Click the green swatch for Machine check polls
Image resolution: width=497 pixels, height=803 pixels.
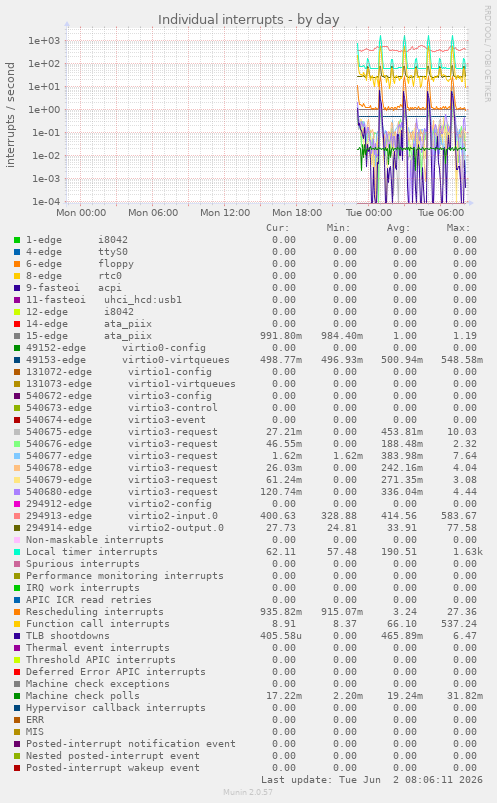point(17,696)
